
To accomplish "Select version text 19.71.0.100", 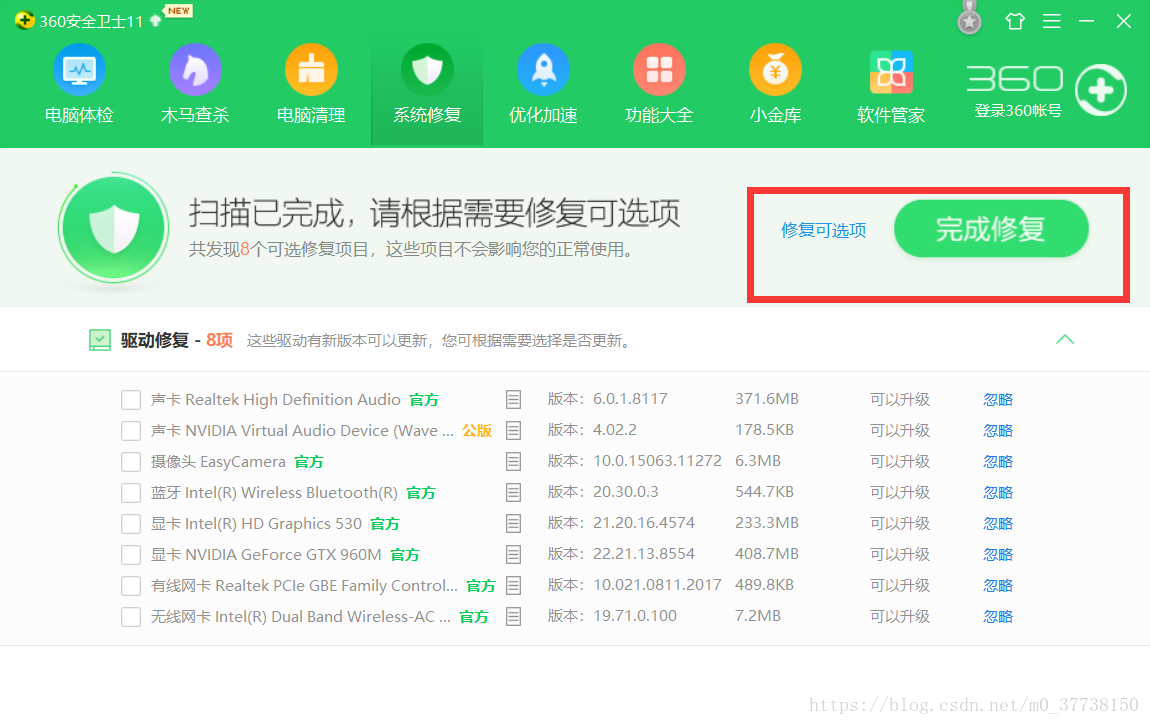I will [634, 616].
